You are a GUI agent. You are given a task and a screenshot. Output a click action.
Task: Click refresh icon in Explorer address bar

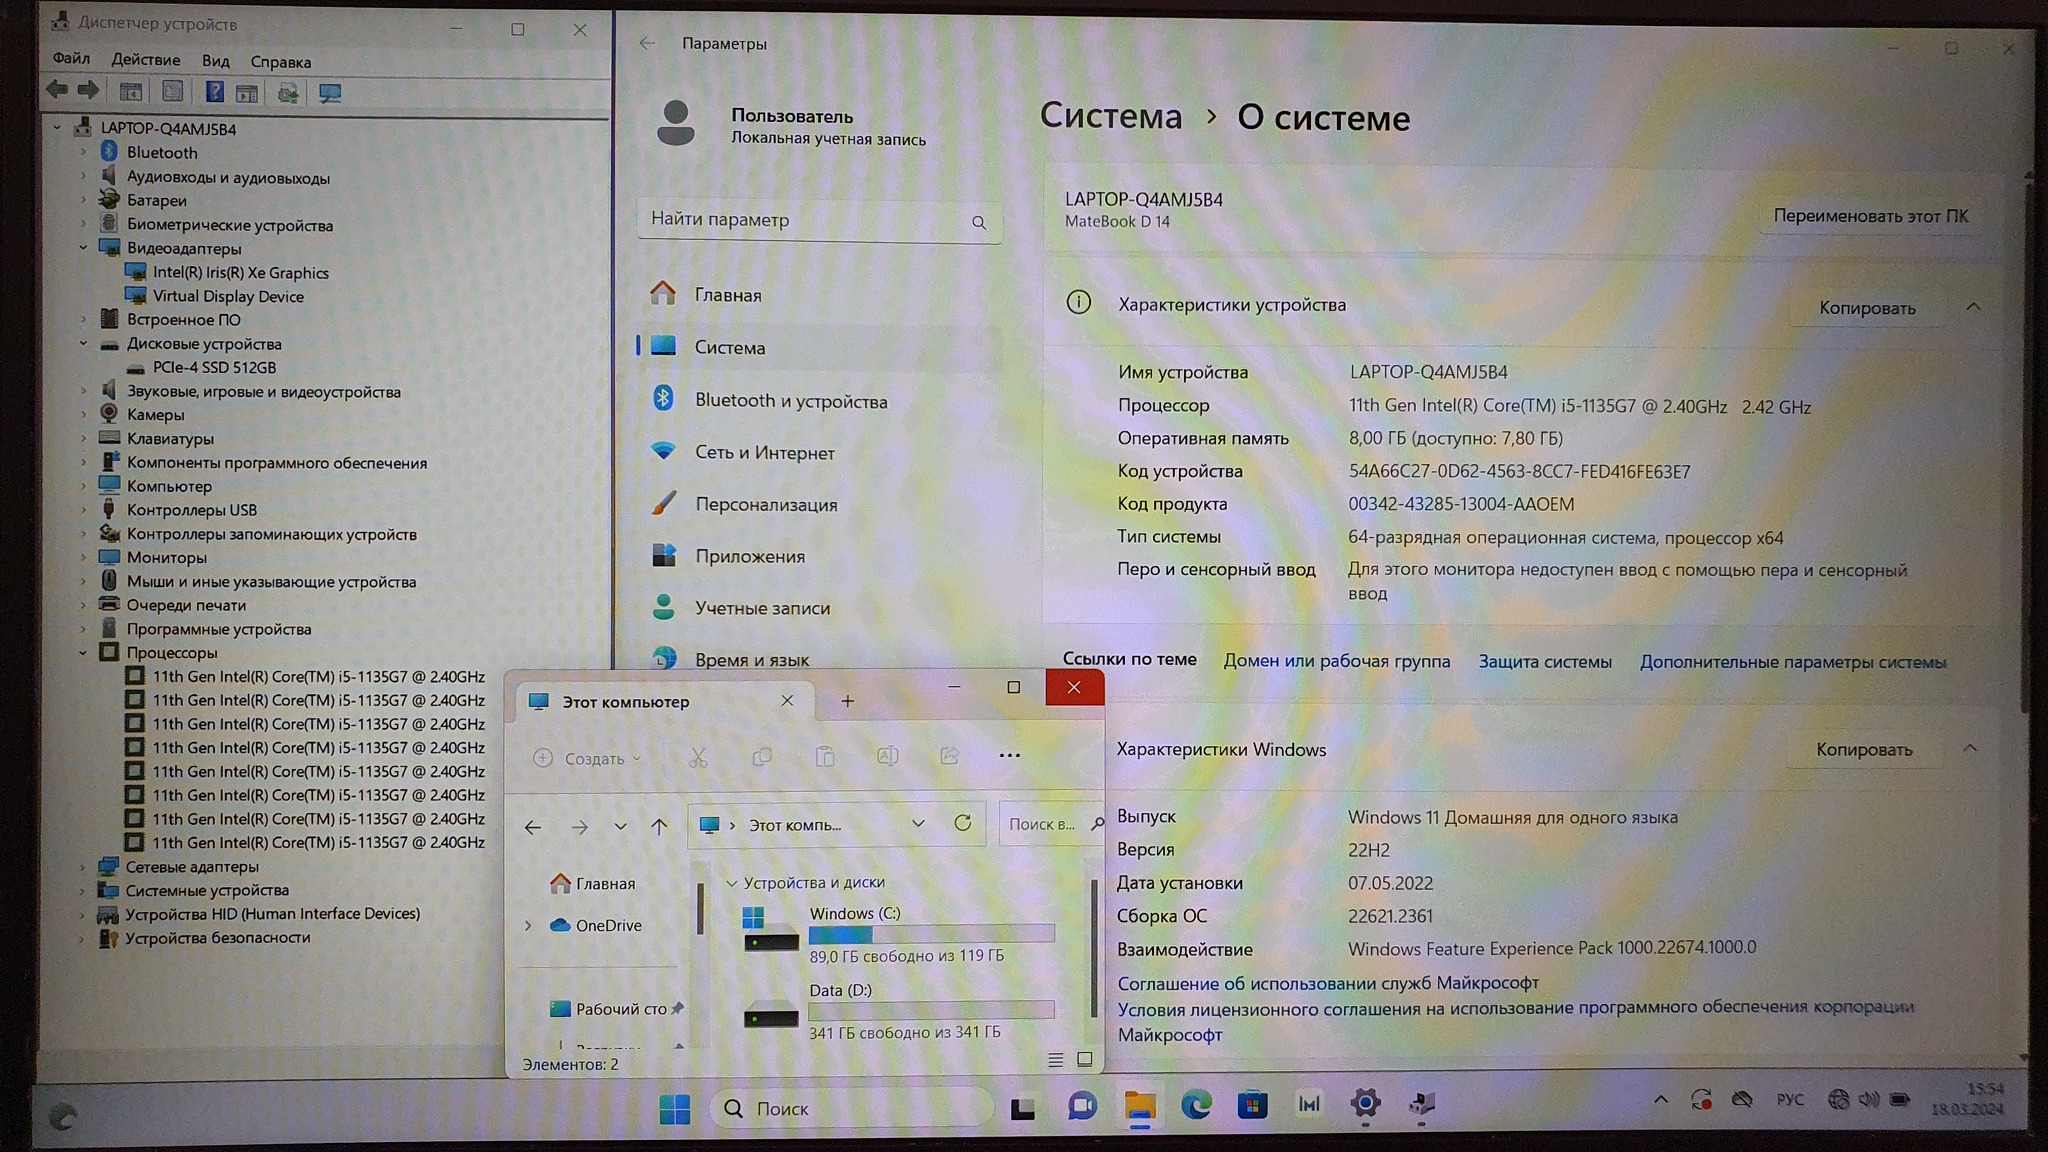click(962, 823)
